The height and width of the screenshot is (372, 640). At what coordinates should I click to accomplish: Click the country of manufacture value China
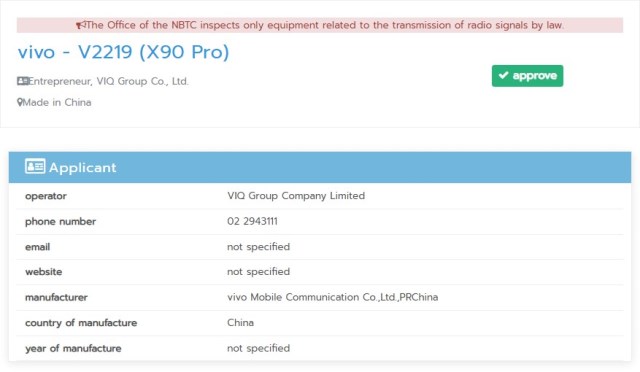tap(240, 323)
